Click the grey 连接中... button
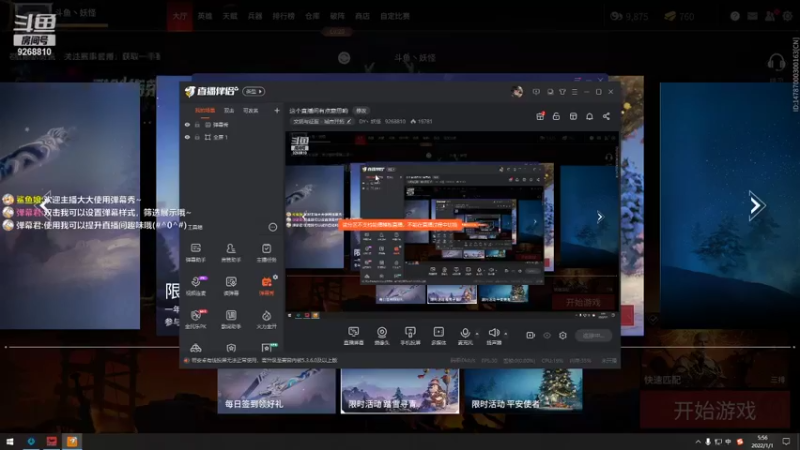The width and height of the screenshot is (800, 450). tap(593, 335)
